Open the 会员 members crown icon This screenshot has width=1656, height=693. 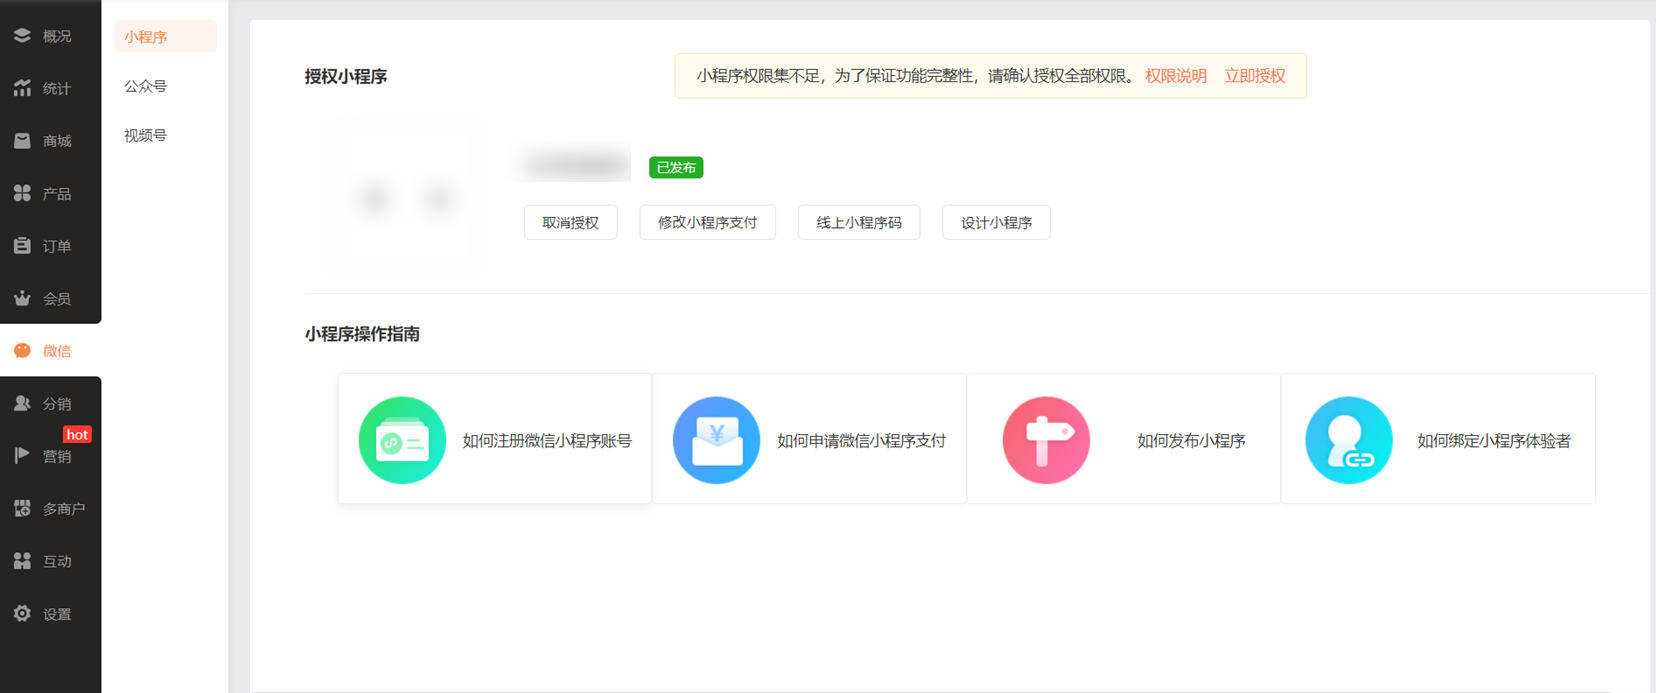[x=22, y=298]
